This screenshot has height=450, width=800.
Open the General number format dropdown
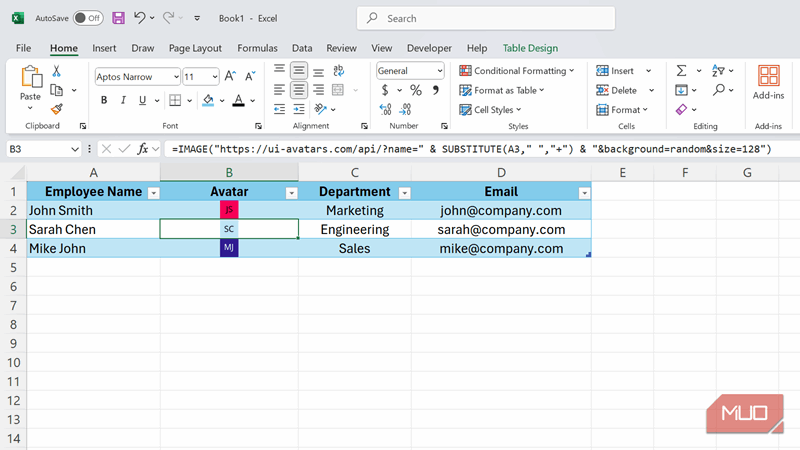(x=439, y=71)
